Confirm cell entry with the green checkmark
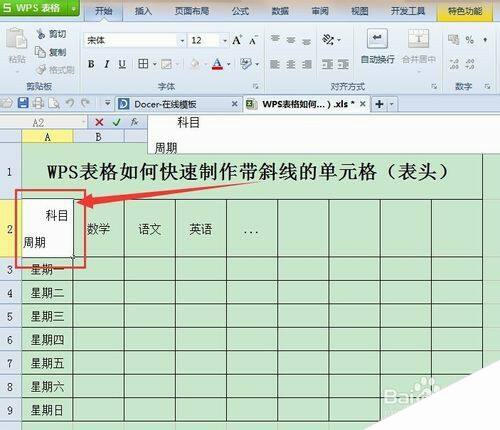 (116, 122)
